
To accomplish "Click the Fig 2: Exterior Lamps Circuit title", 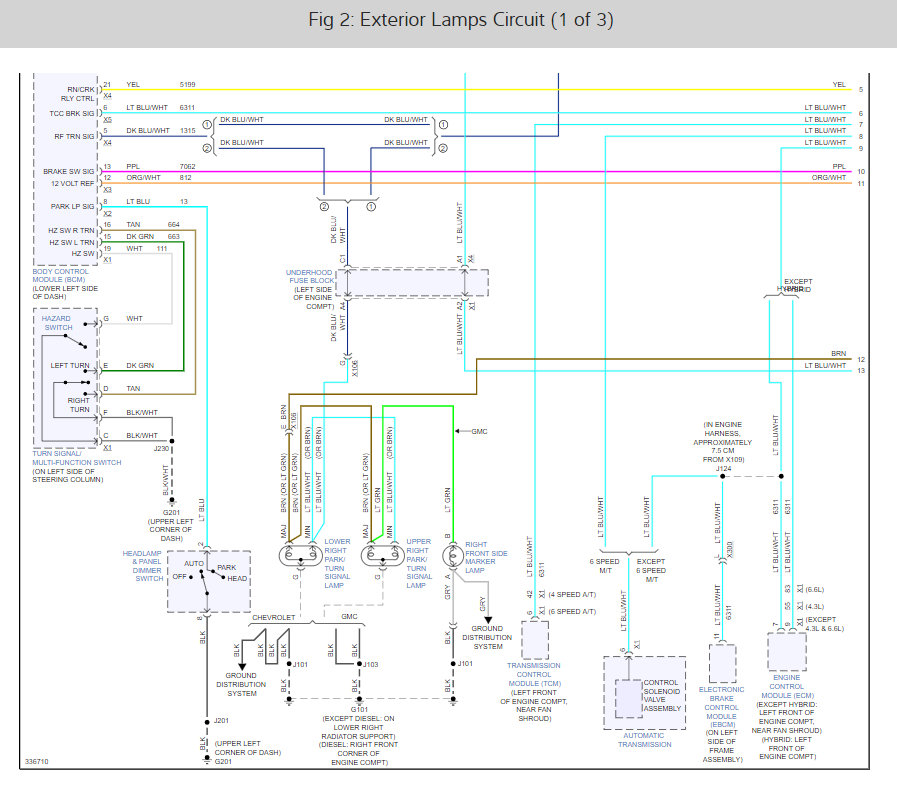I will pos(448,19).
